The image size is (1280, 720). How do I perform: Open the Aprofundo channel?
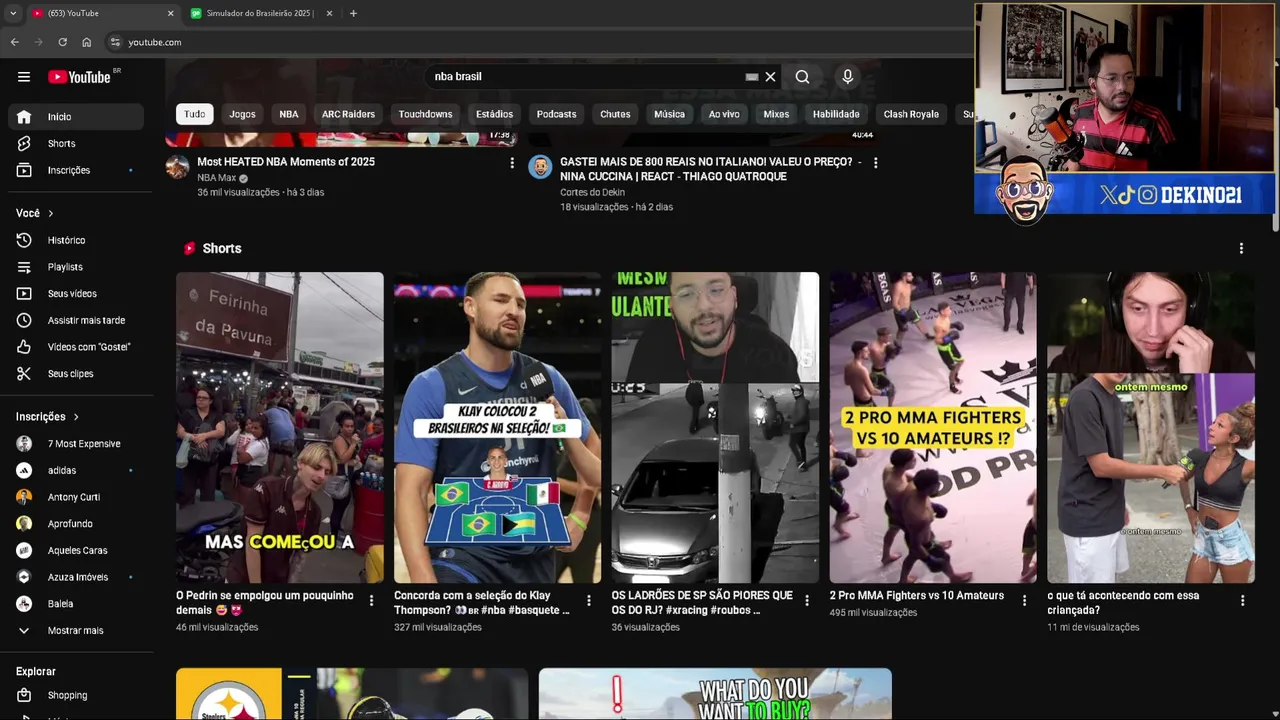coord(76,524)
